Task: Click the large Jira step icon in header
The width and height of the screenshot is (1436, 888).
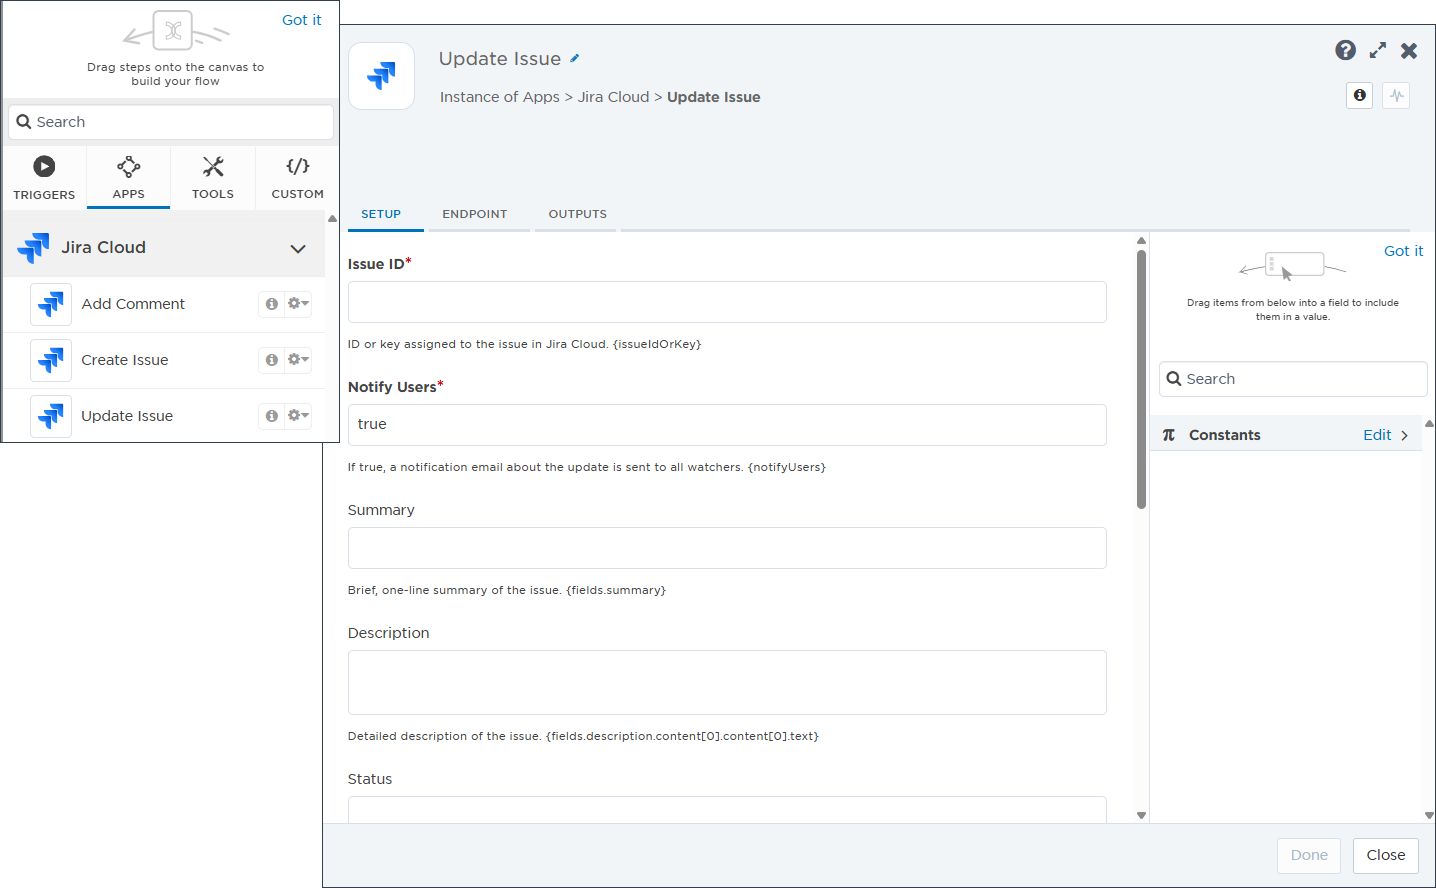Action: point(381,76)
